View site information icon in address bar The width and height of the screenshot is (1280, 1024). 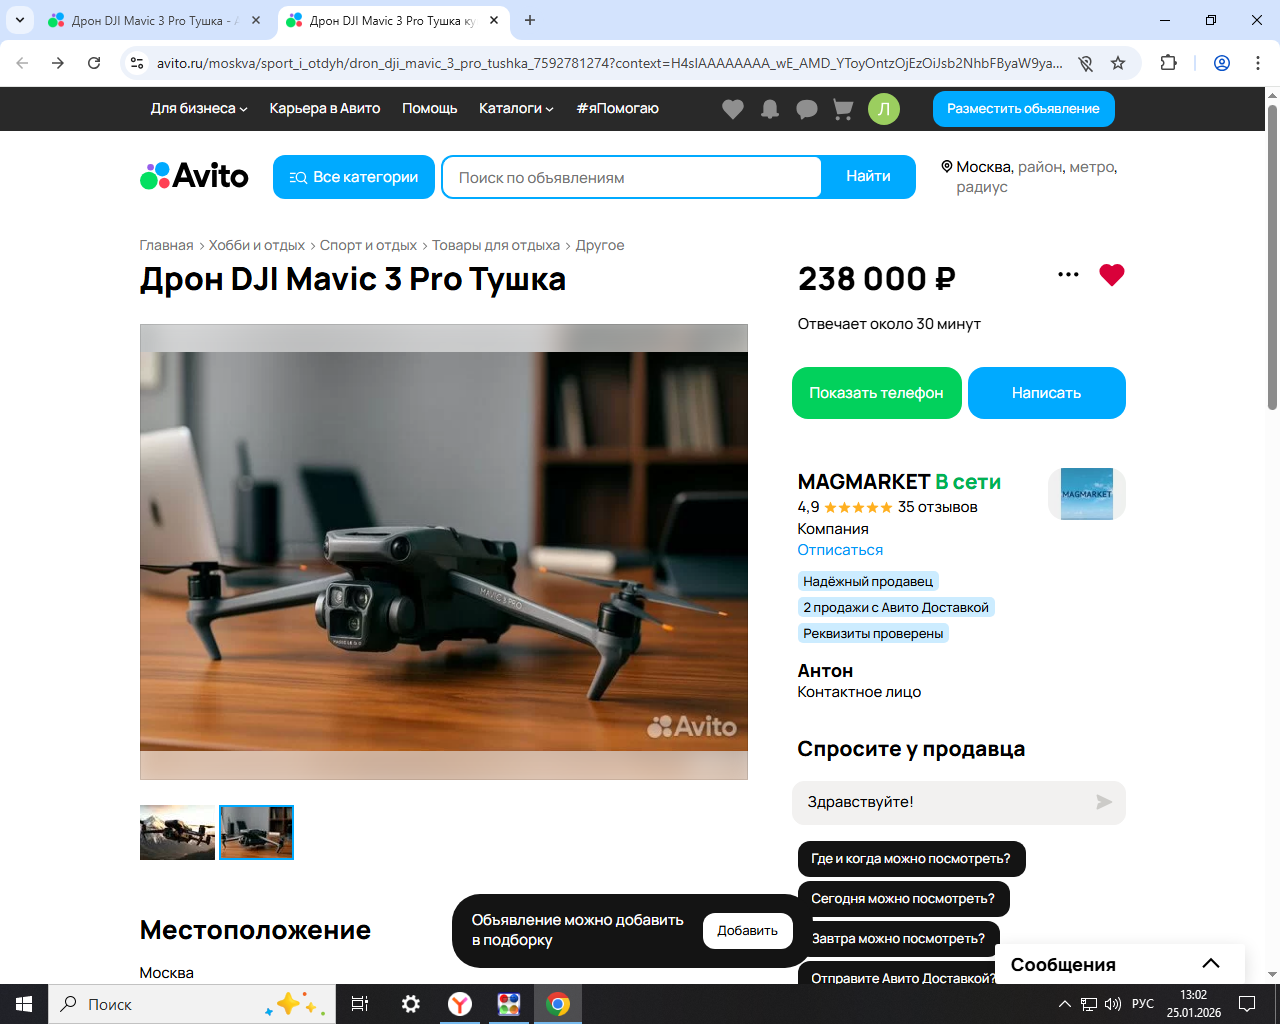(137, 63)
